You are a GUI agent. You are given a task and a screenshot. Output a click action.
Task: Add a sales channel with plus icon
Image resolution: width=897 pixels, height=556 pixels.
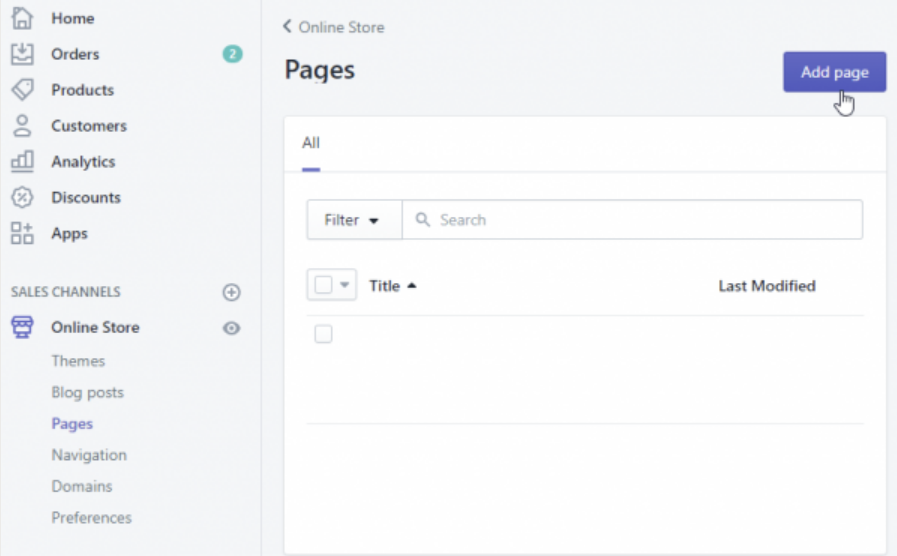(231, 292)
